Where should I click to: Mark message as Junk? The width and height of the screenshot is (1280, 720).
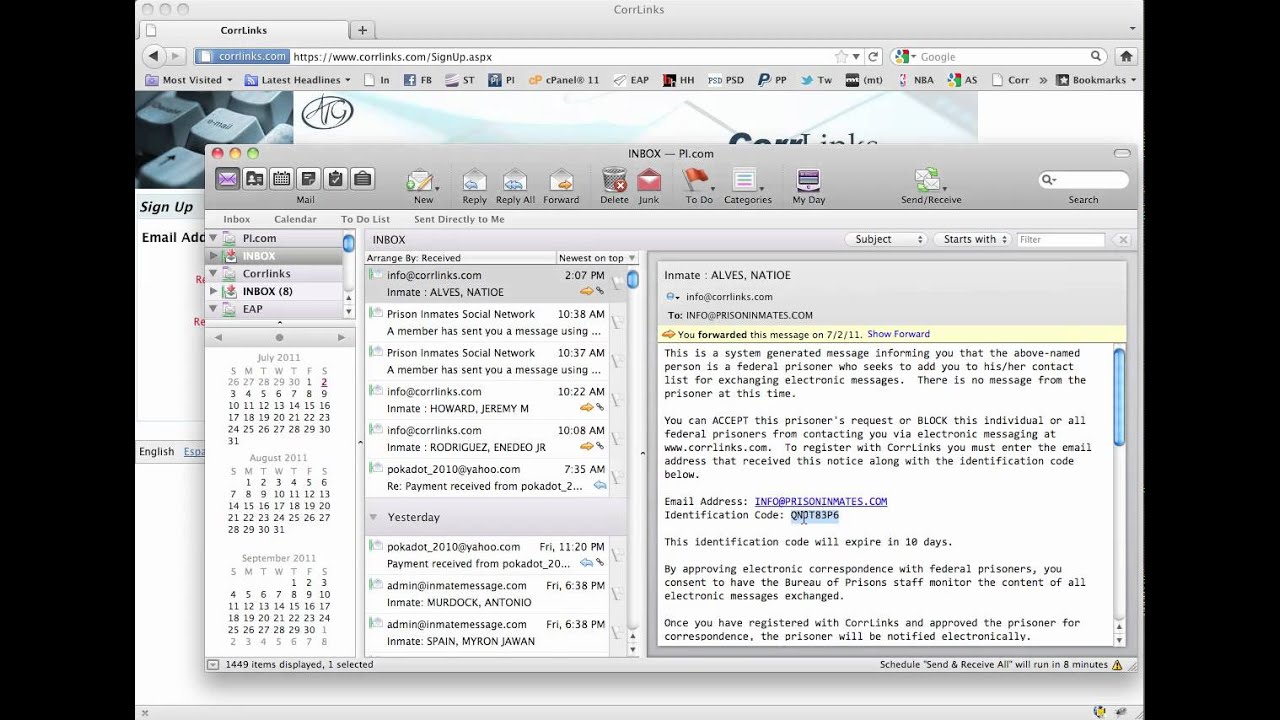pyautogui.click(x=649, y=185)
